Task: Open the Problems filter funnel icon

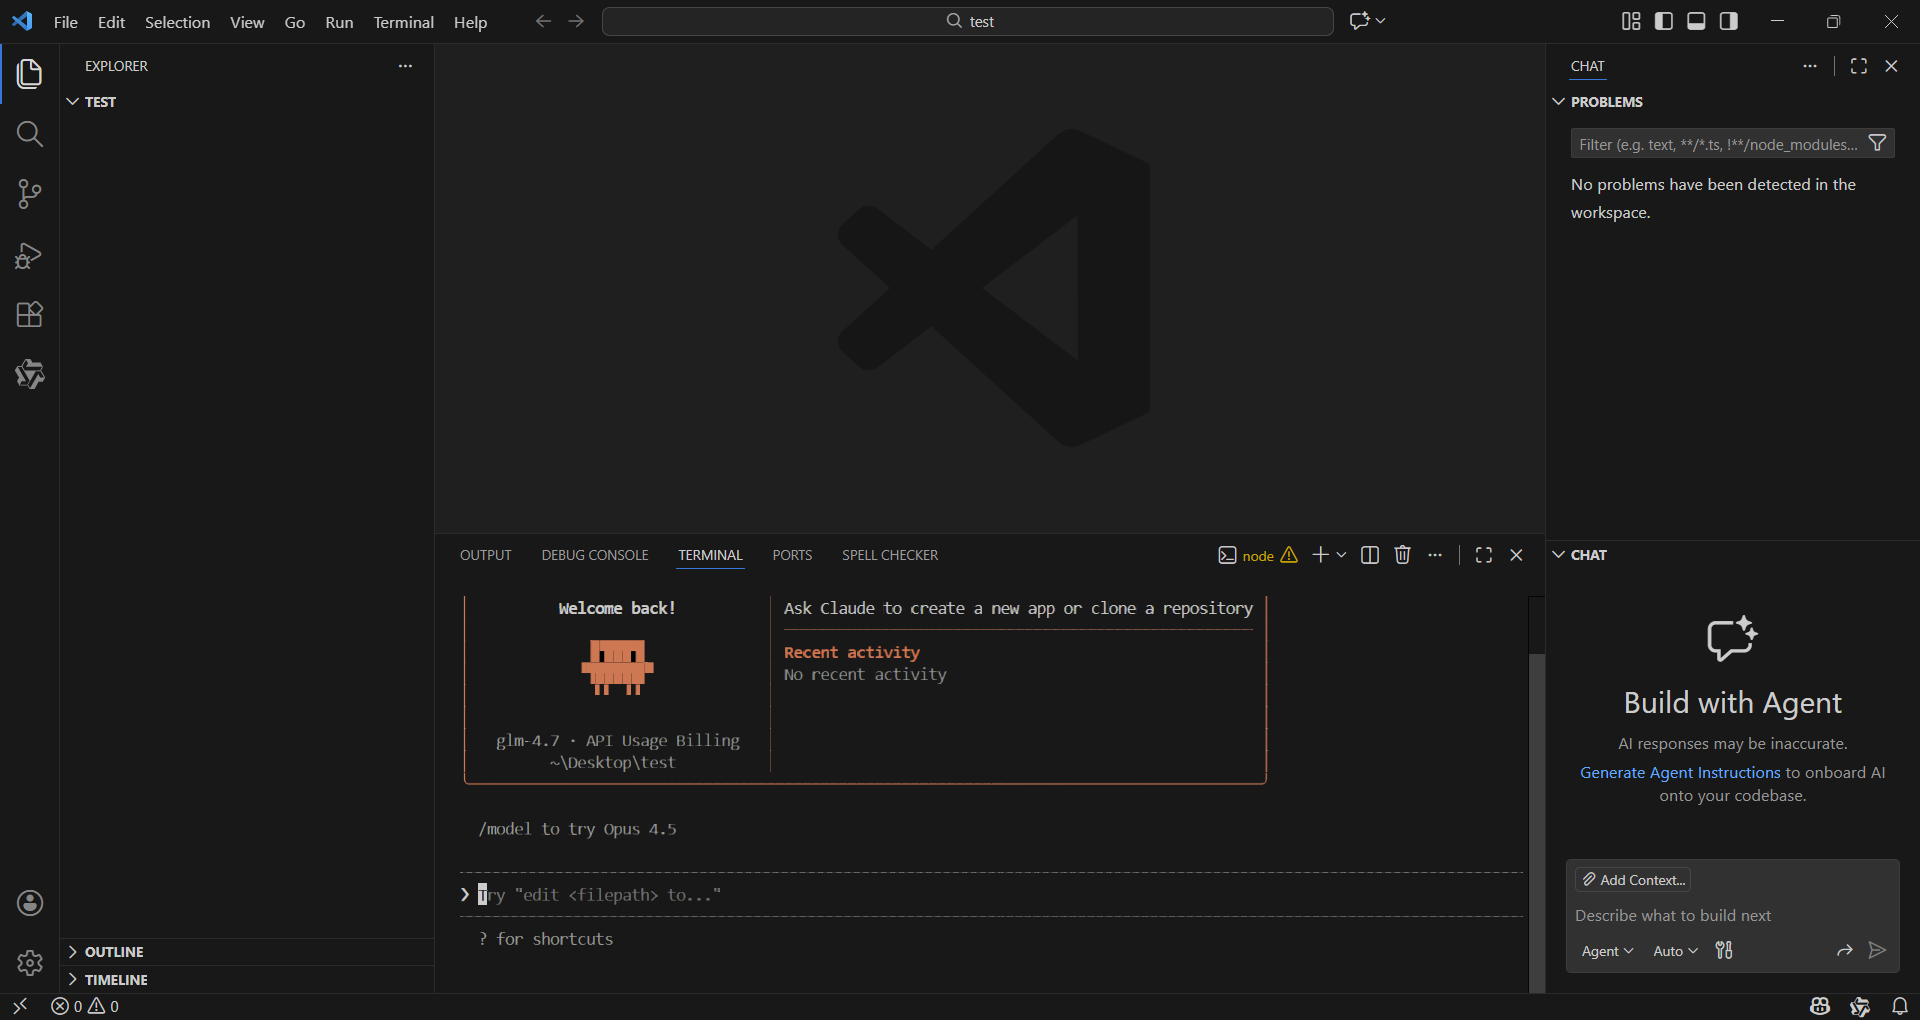Action: point(1878,144)
